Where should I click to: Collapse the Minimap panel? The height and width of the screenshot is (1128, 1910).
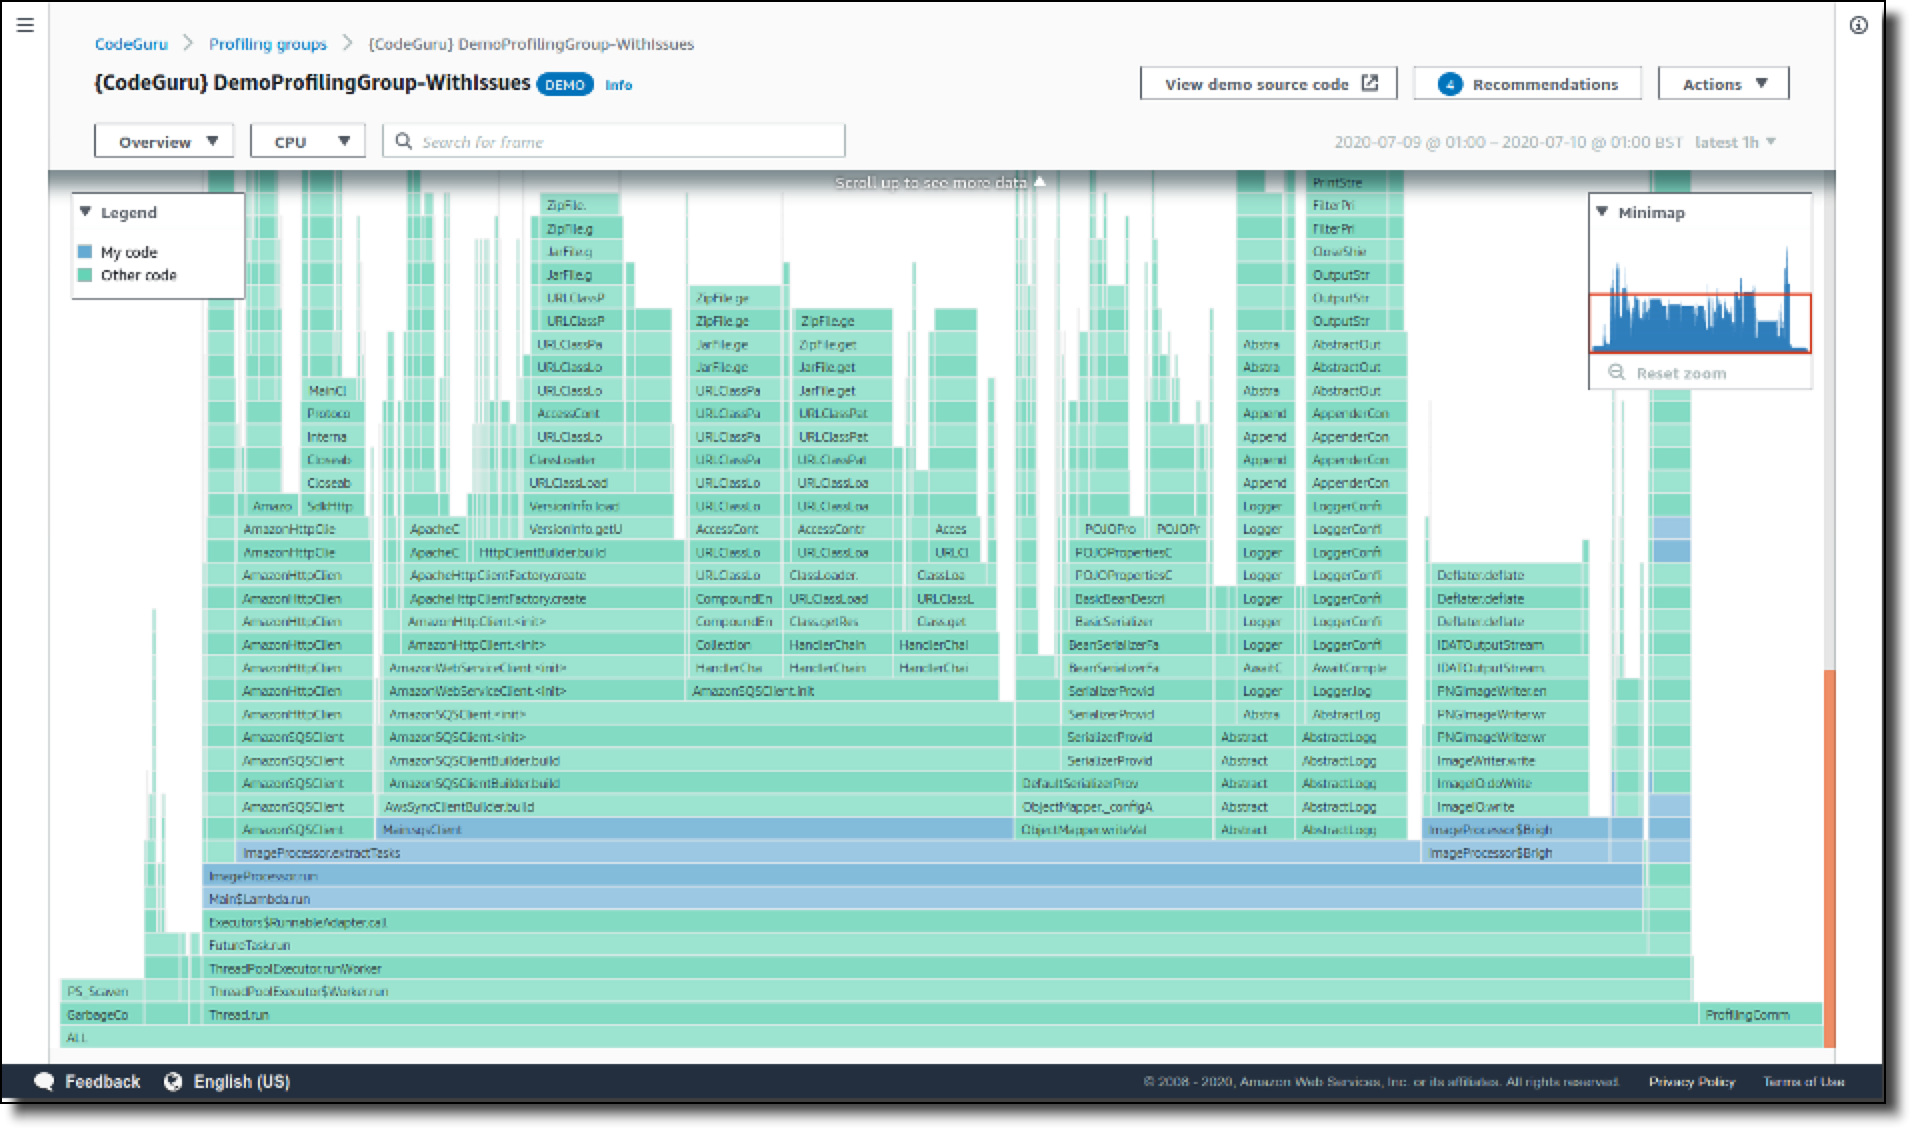coord(1602,212)
